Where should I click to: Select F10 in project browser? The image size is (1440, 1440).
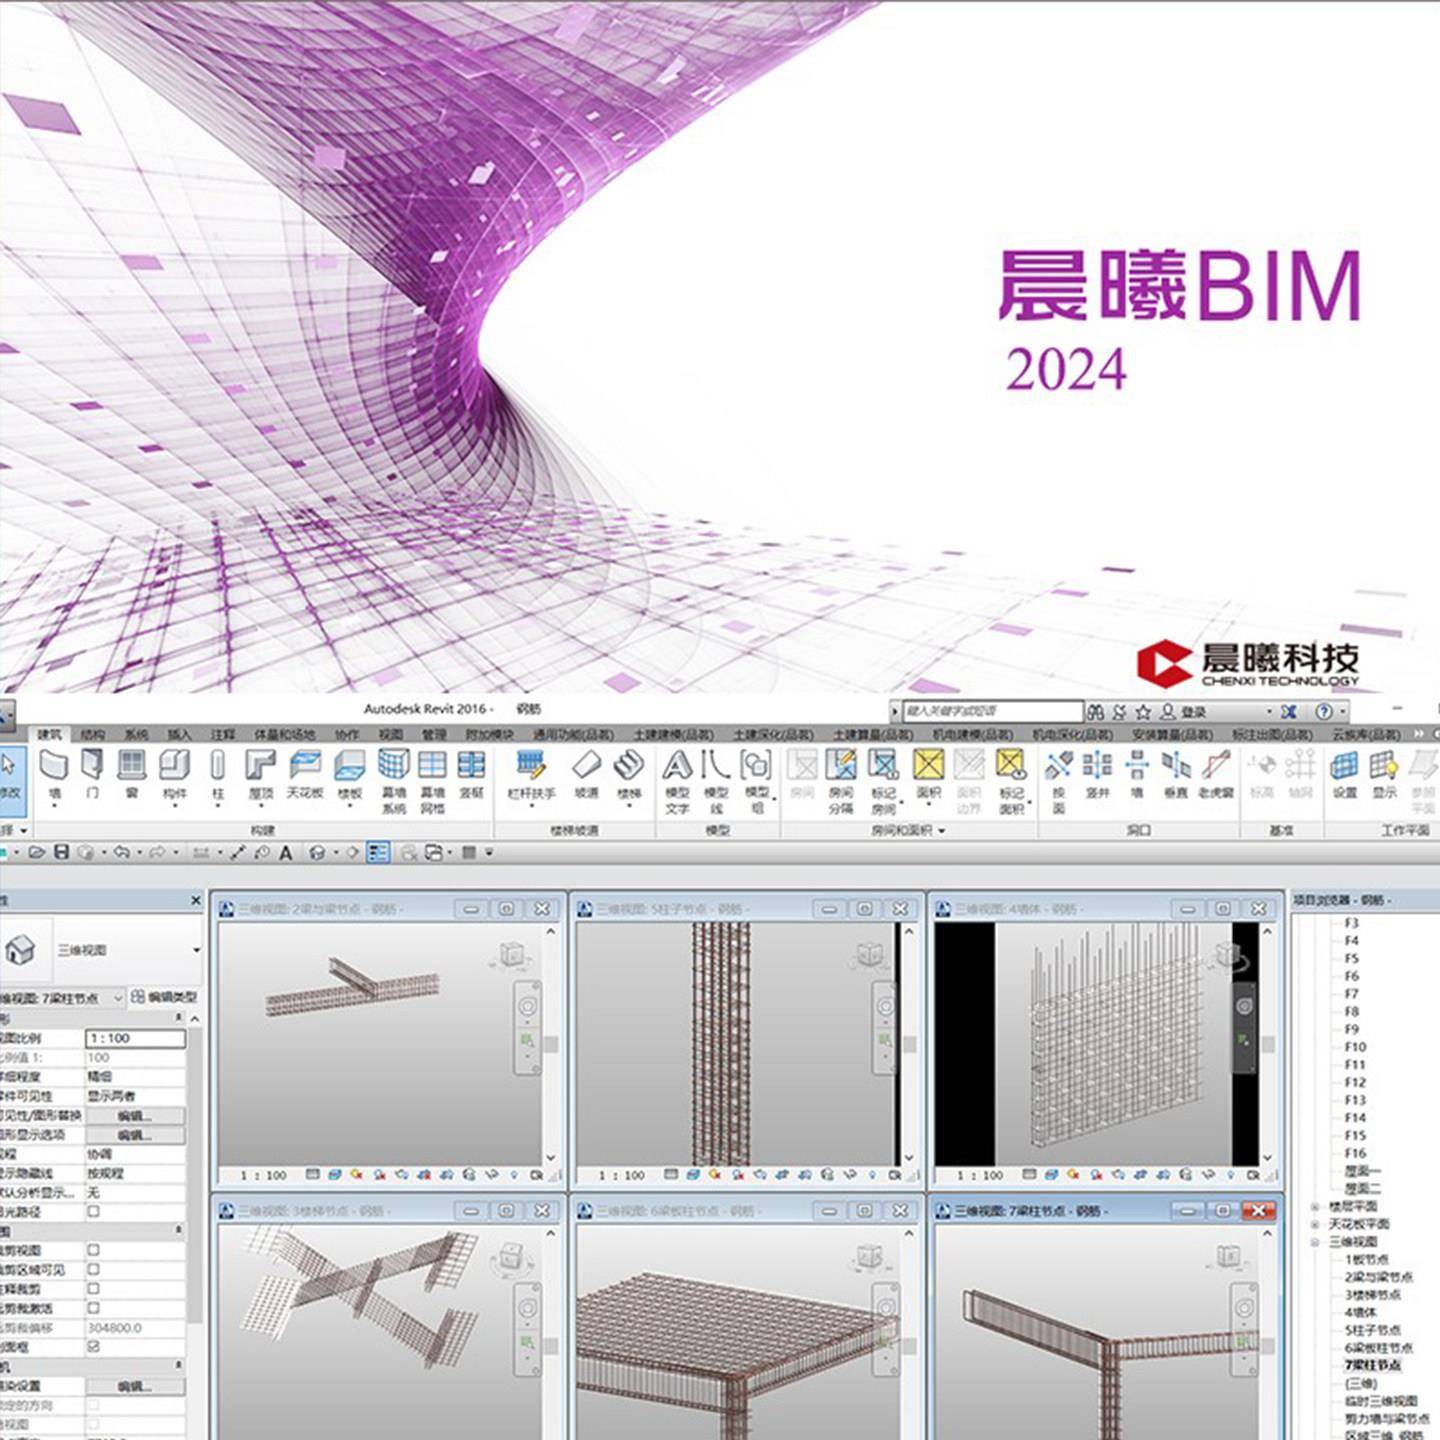coord(1355,1047)
